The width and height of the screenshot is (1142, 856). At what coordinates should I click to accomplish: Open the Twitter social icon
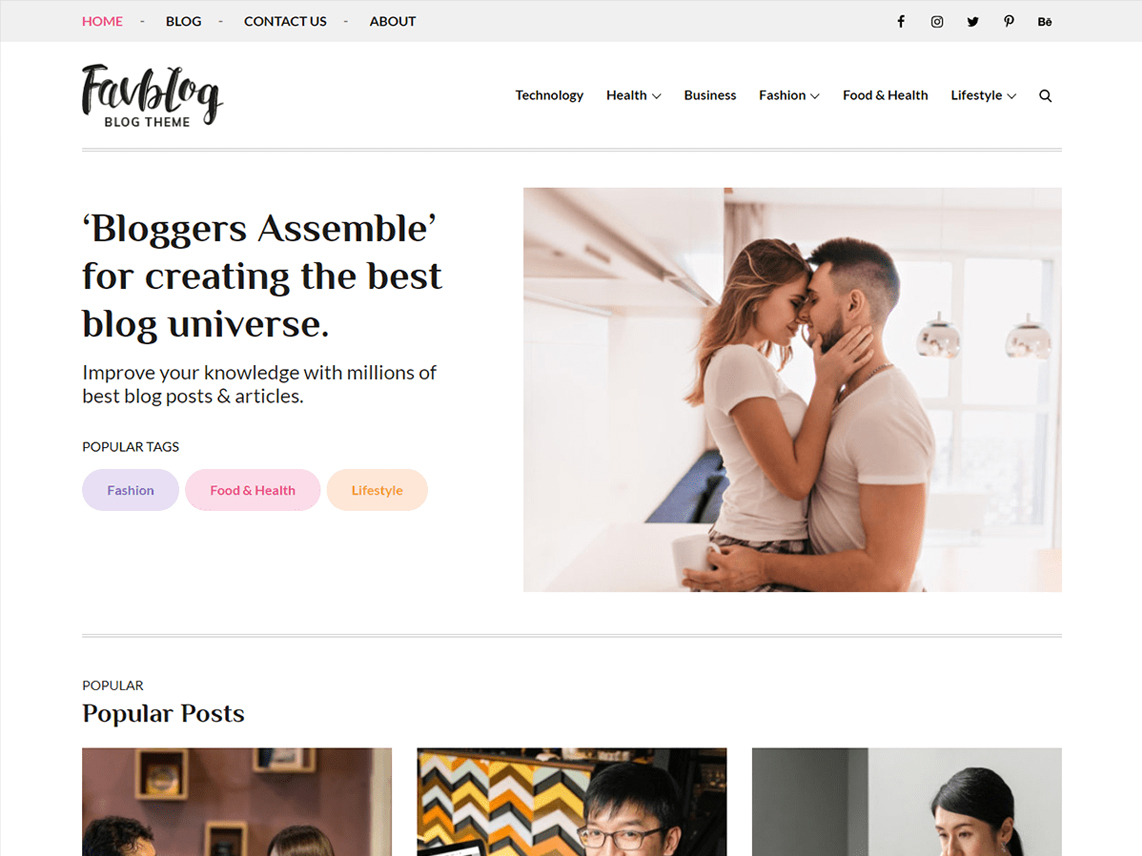click(973, 22)
